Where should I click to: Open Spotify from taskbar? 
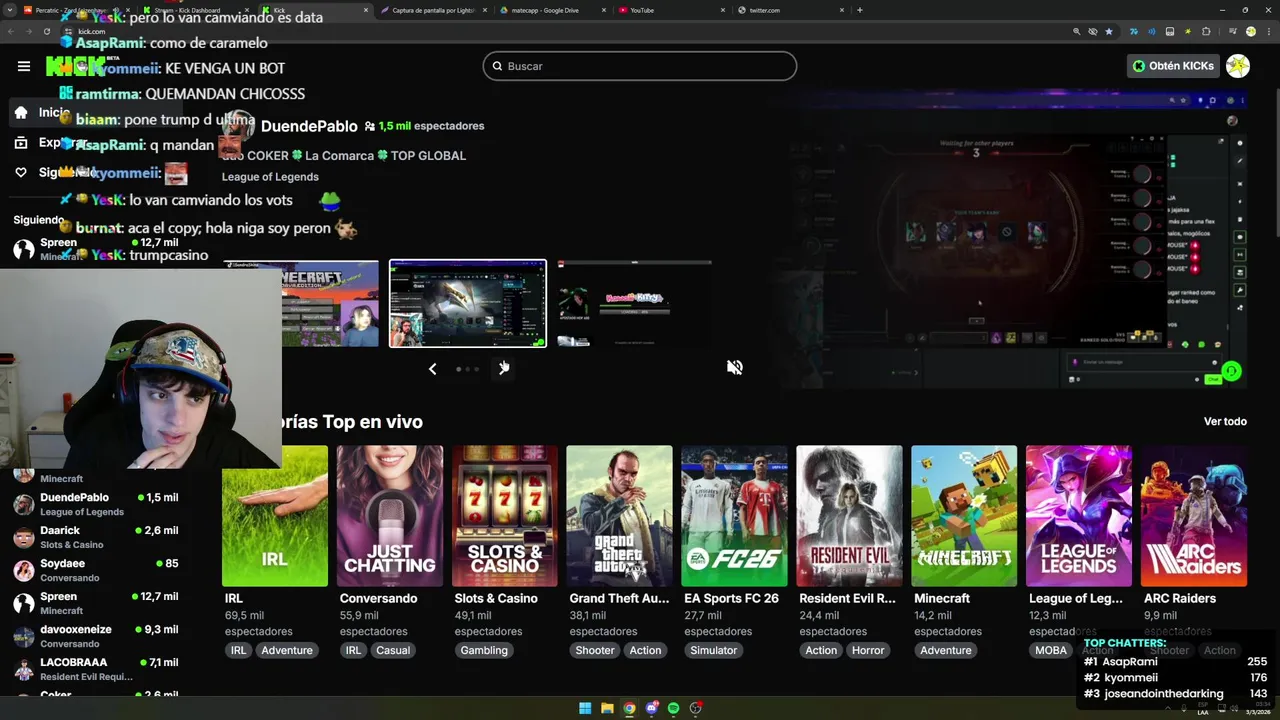click(x=673, y=708)
